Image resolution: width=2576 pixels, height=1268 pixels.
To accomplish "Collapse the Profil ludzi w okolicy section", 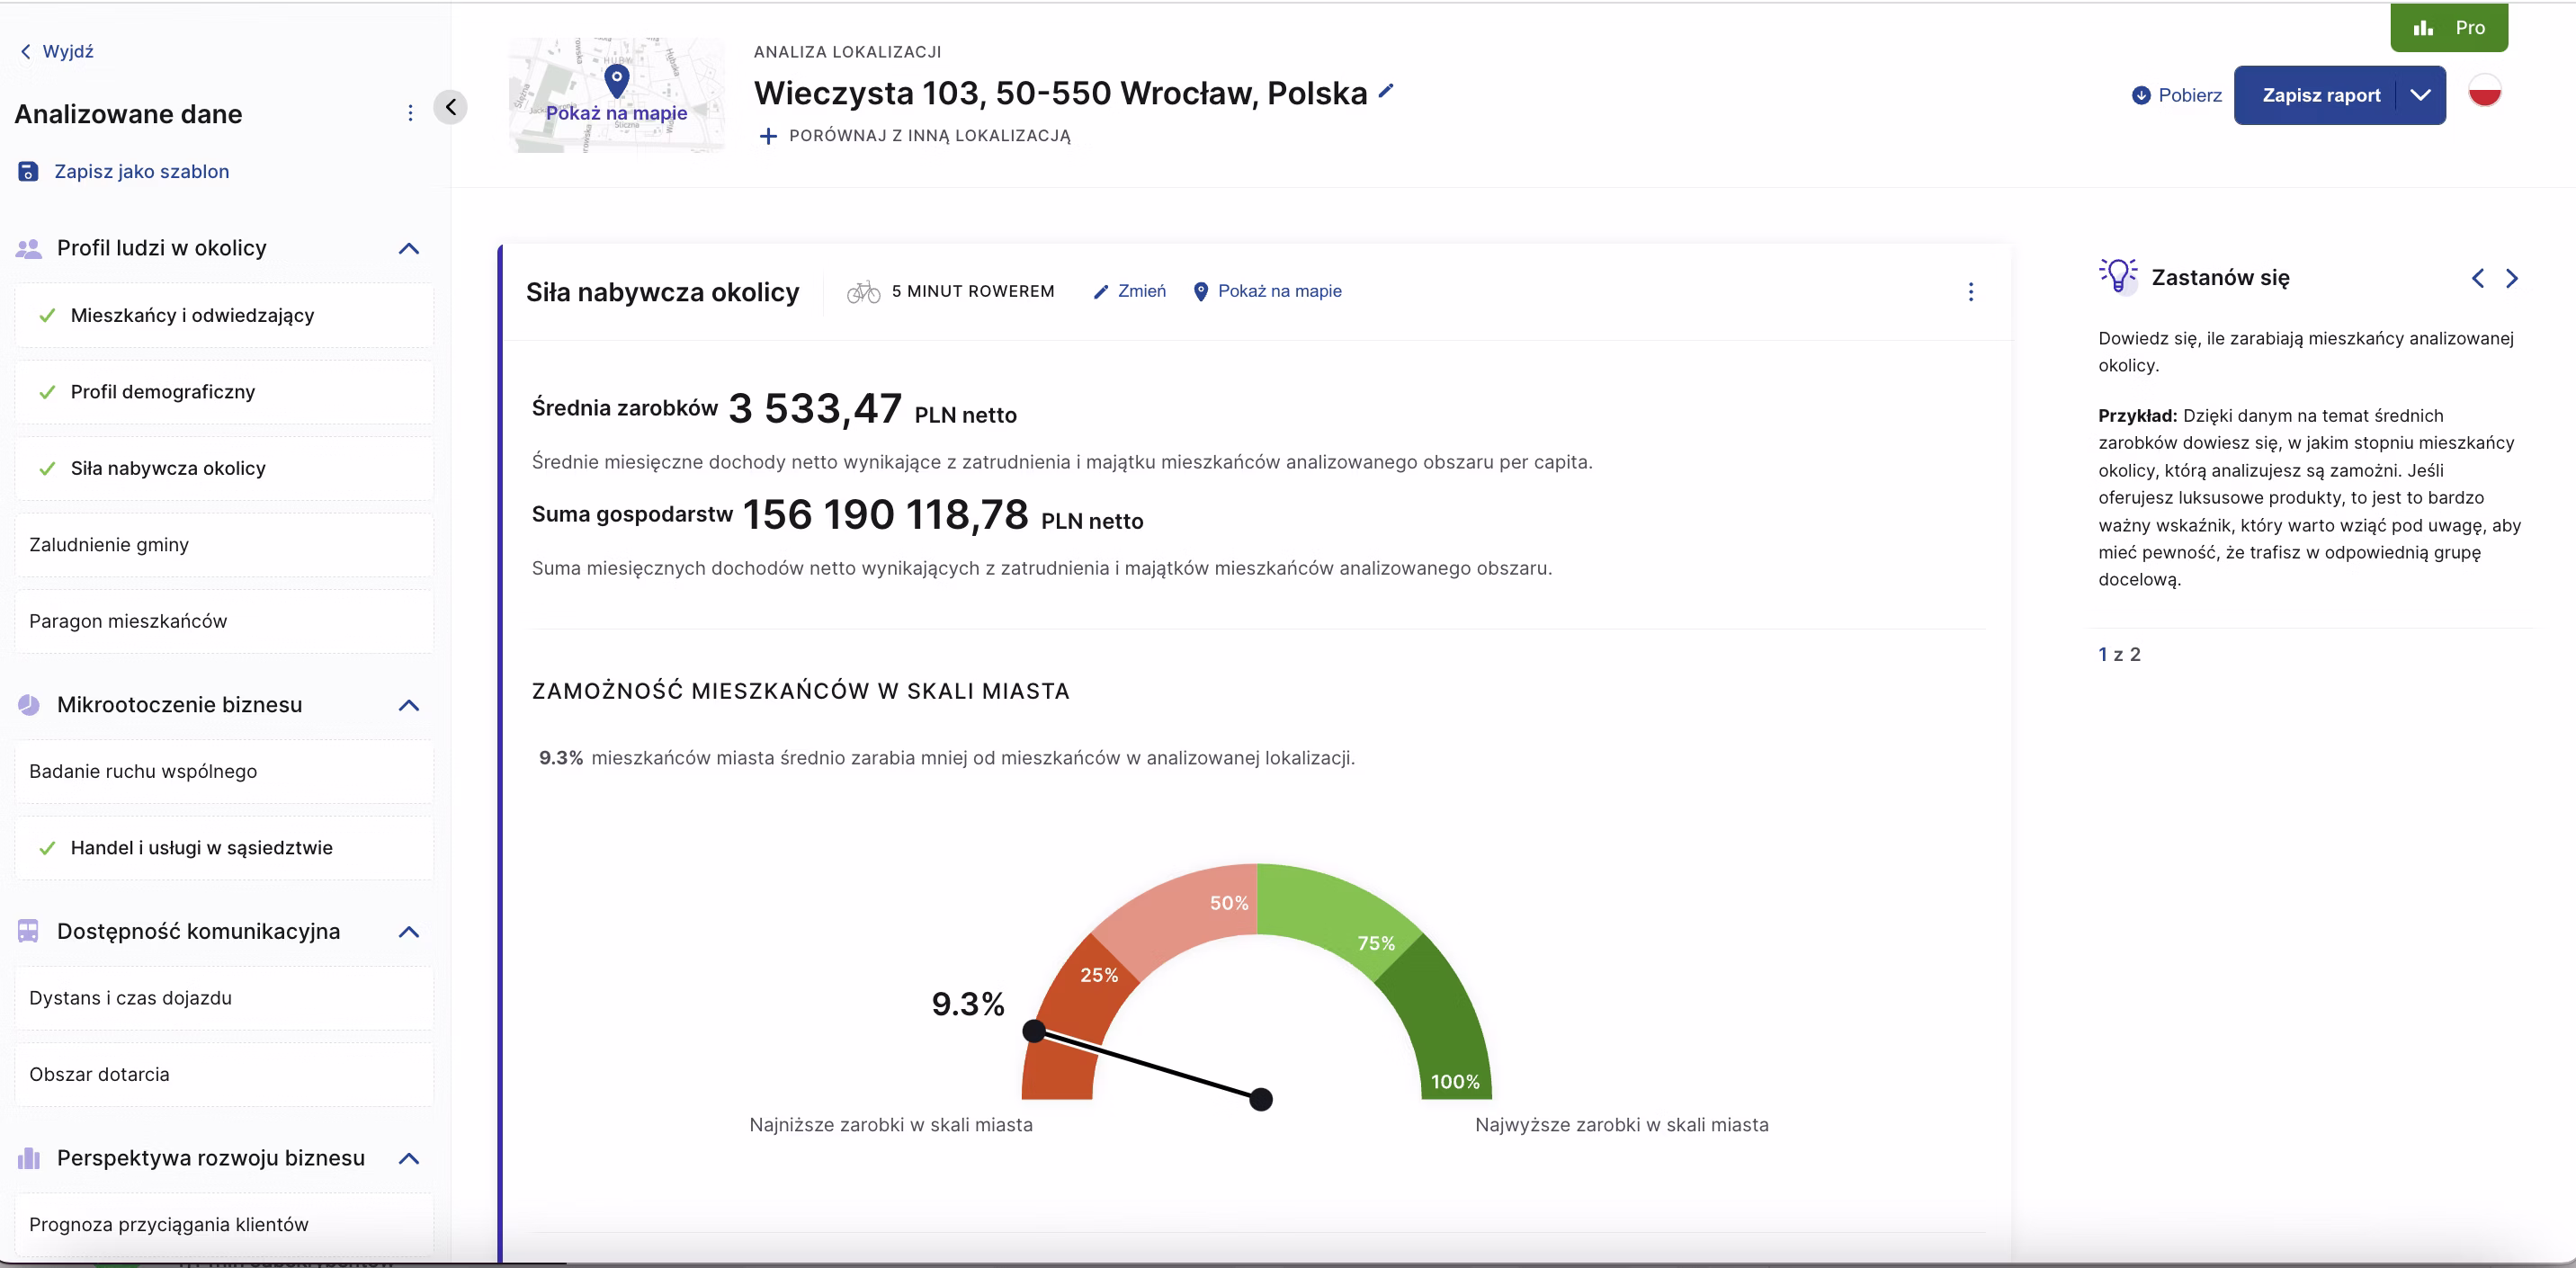I will (408, 249).
